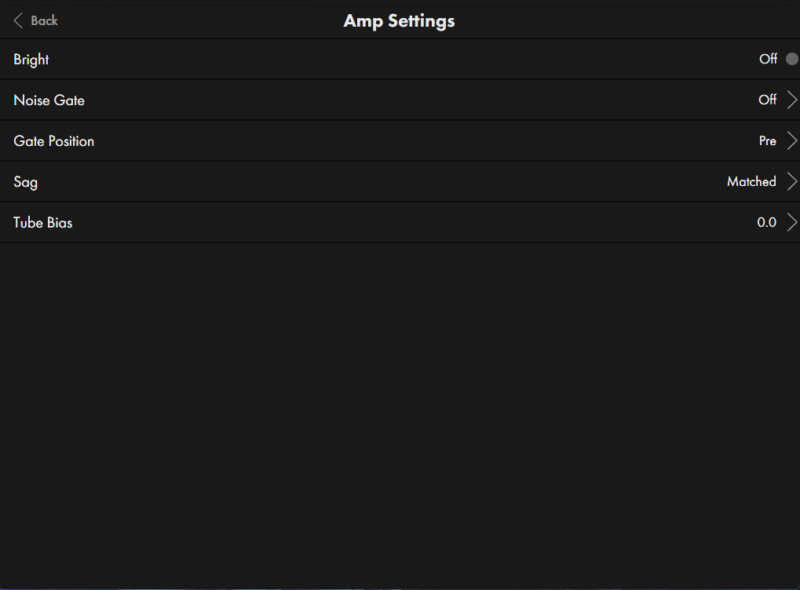Expand Sag chevron arrow
Image resolution: width=800 pixels, height=590 pixels.
pos(792,182)
